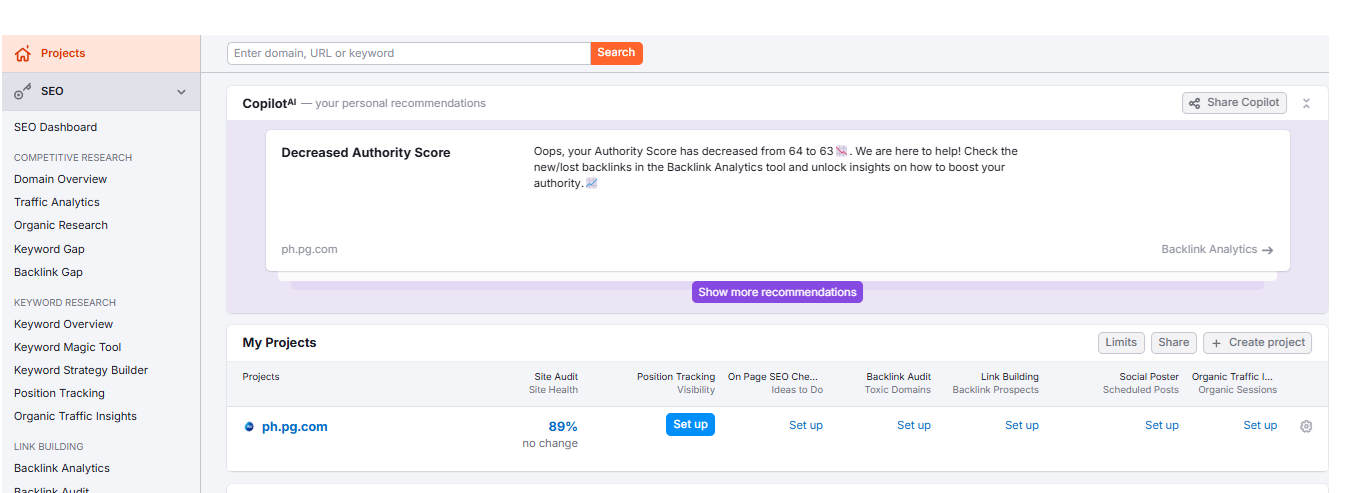1346x493 pixels.
Task: Open settings gear for ph.pg.com project
Action: pos(1306,426)
